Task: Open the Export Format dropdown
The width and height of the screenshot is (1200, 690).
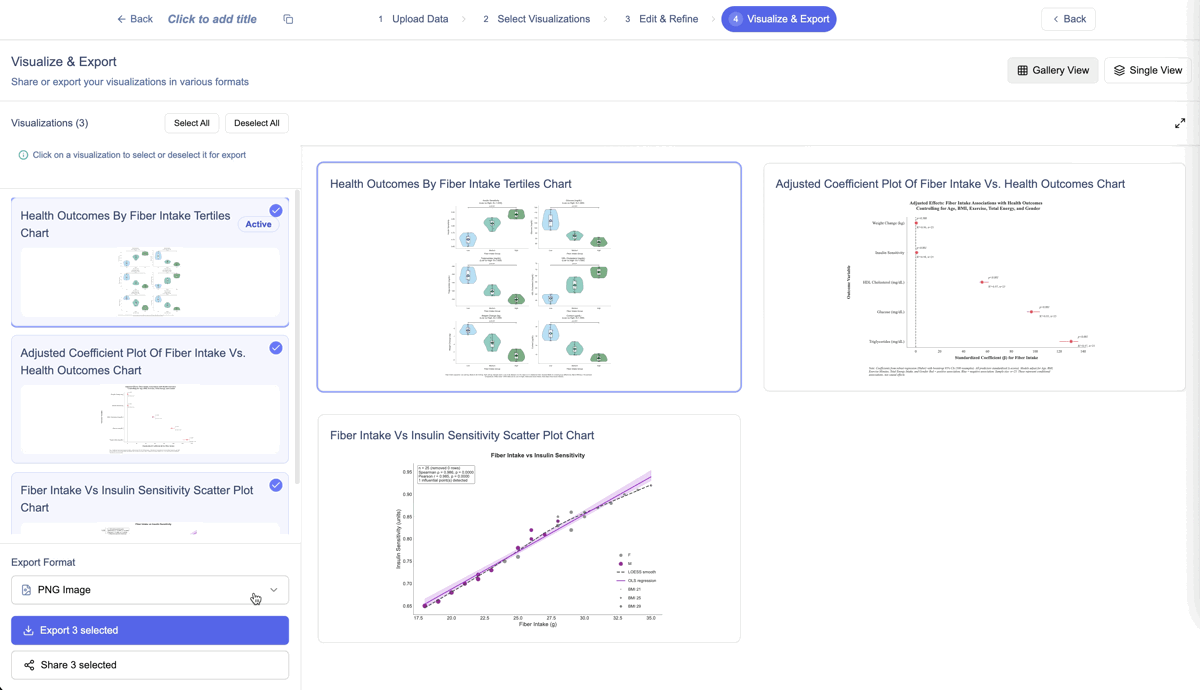Action: tap(149, 589)
